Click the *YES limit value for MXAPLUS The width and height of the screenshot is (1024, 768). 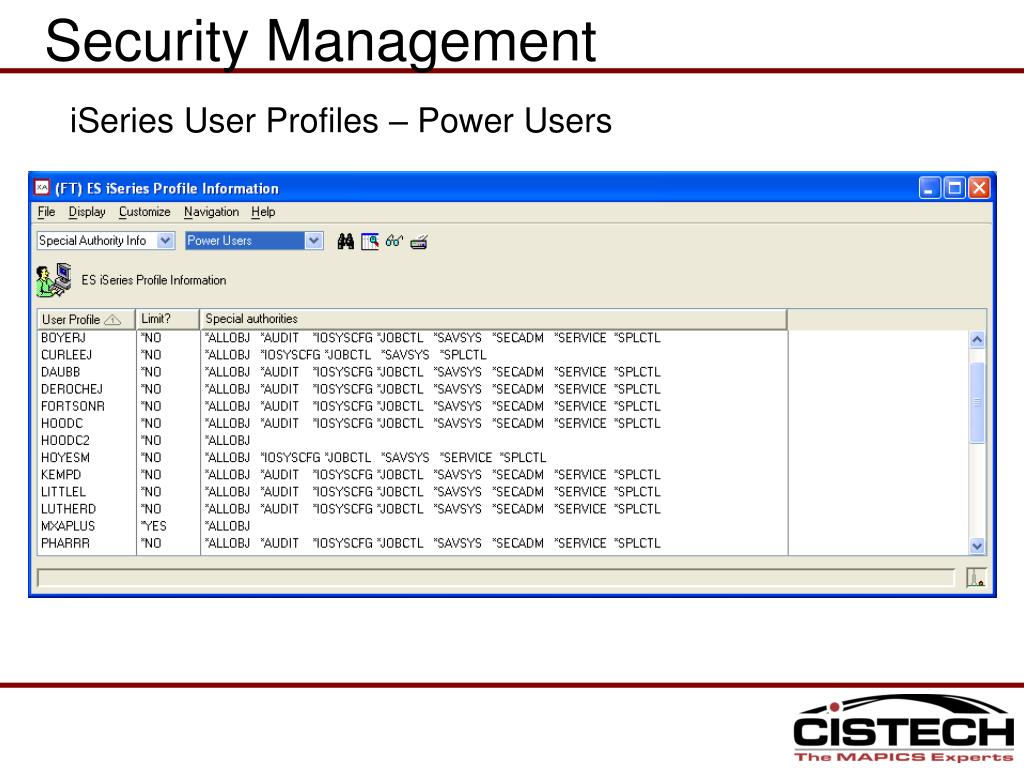coord(153,526)
